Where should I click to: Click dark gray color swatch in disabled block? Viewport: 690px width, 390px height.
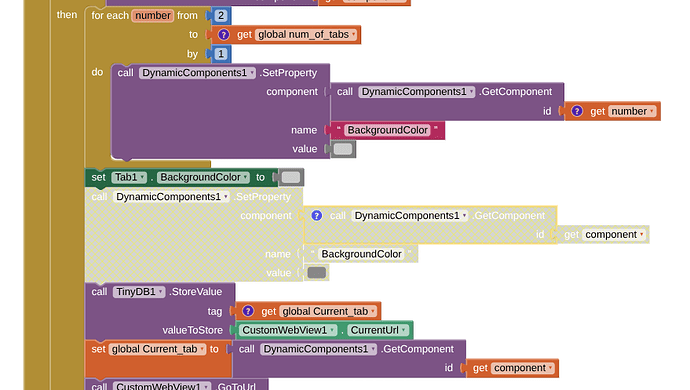317,272
